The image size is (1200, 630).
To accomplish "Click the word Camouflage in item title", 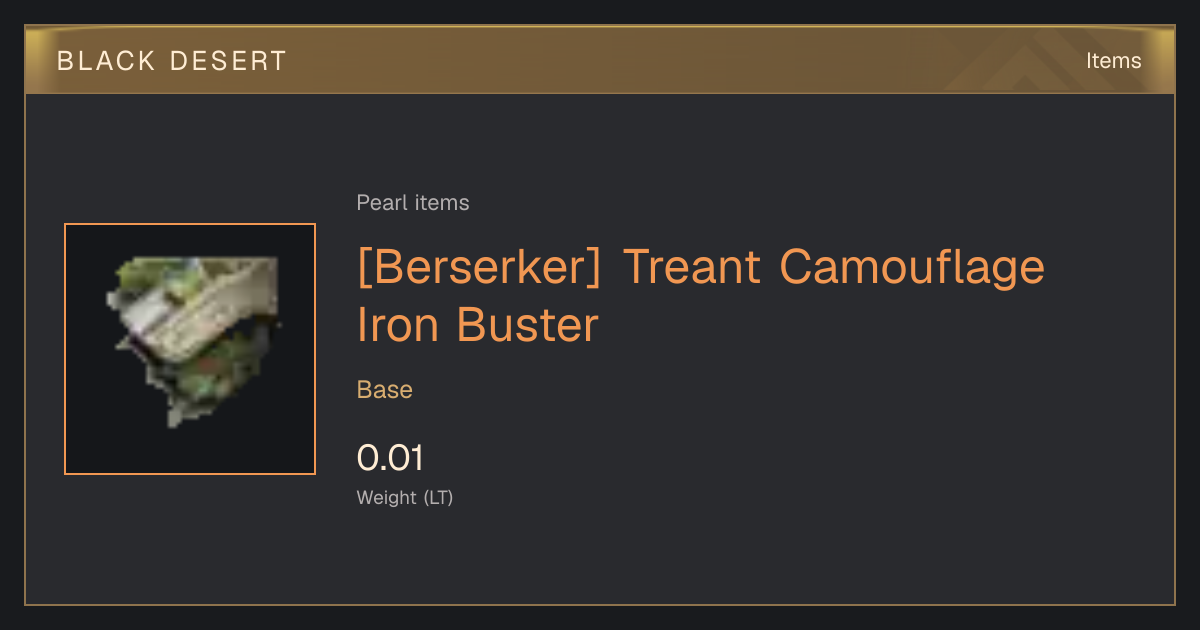I will pos(912,267).
